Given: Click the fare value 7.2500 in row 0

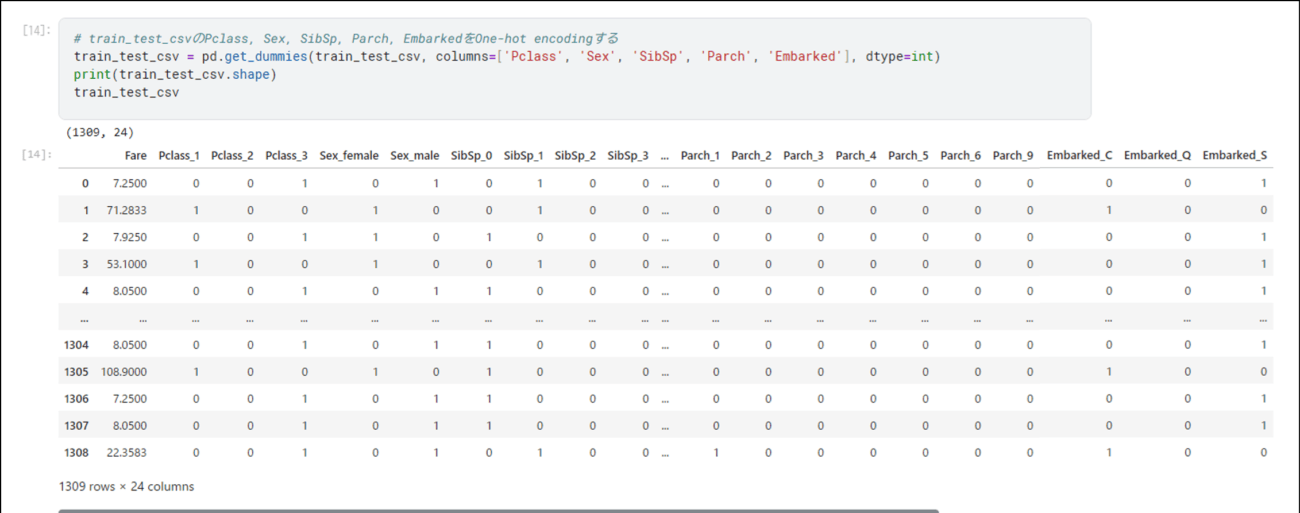Looking at the screenshot, I should [129, 183].
